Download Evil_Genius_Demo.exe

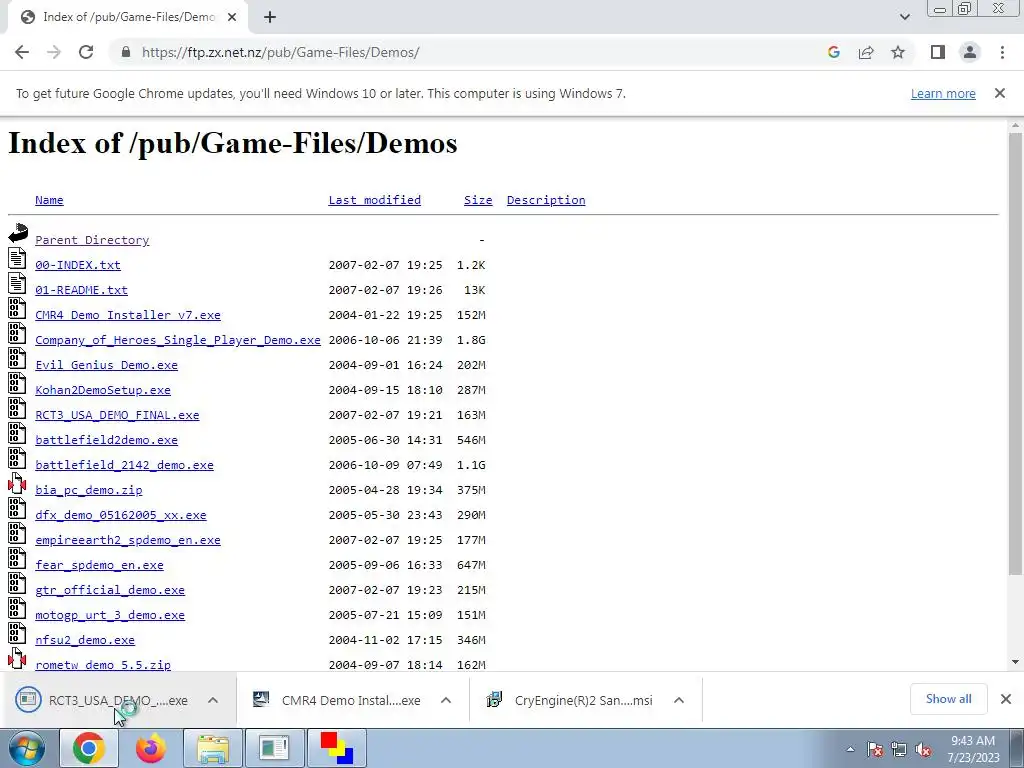tap(106, 364)
